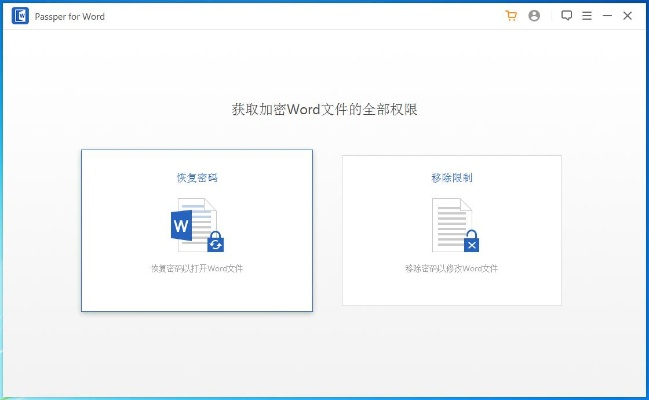Minimize the Passper for Word window
Viewport: 649px width, 400px height.
point(607,16)
